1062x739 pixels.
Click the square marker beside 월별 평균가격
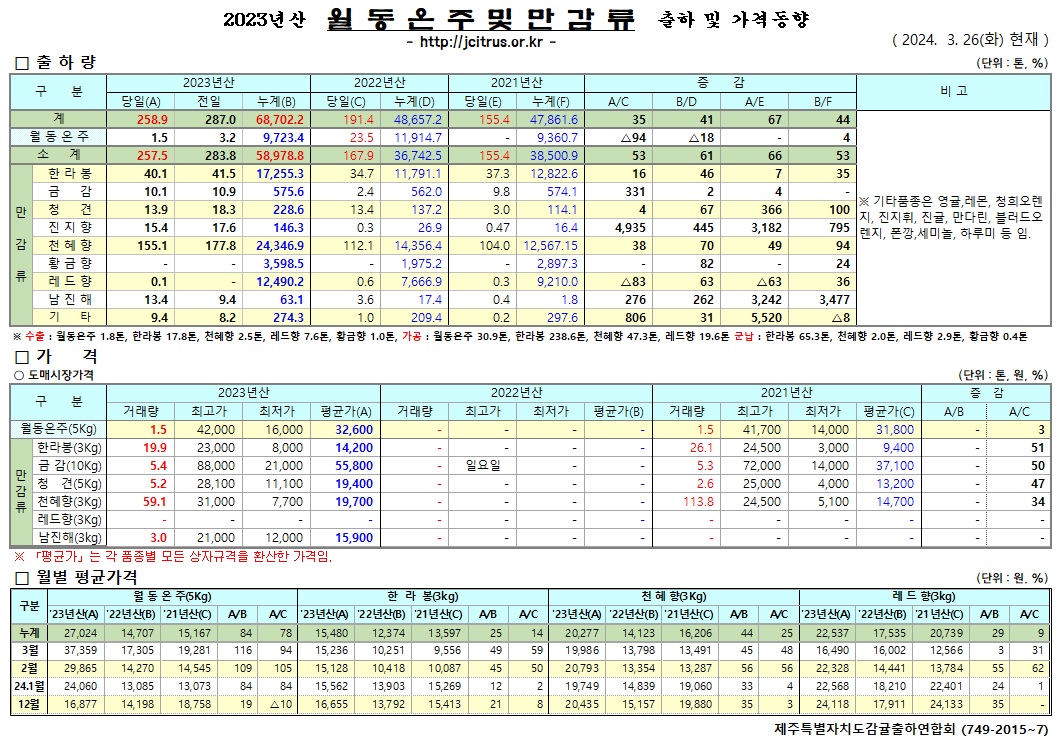tap(20, 578)
